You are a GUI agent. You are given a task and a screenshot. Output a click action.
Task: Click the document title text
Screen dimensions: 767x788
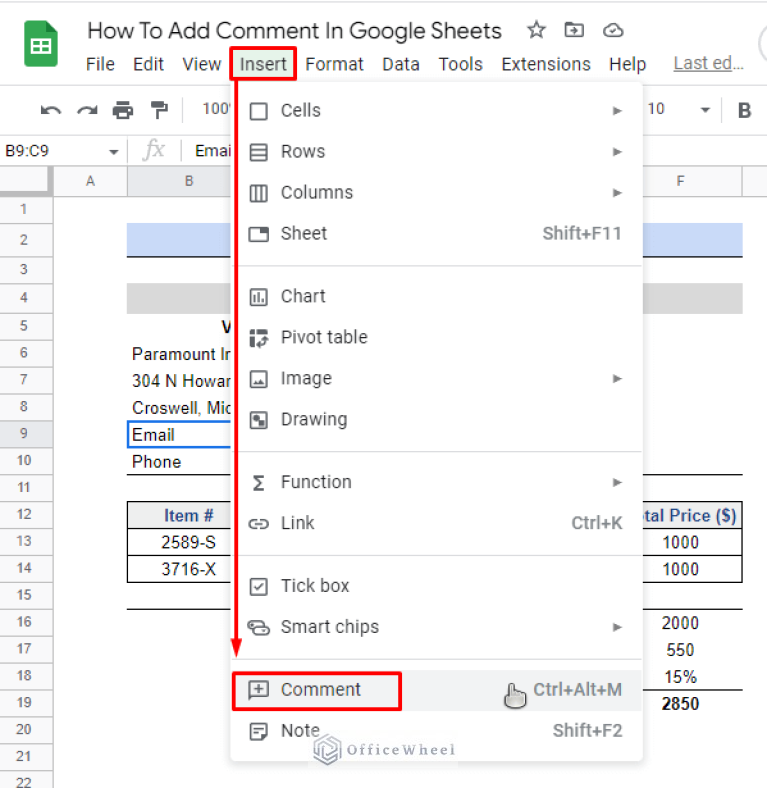295,31
